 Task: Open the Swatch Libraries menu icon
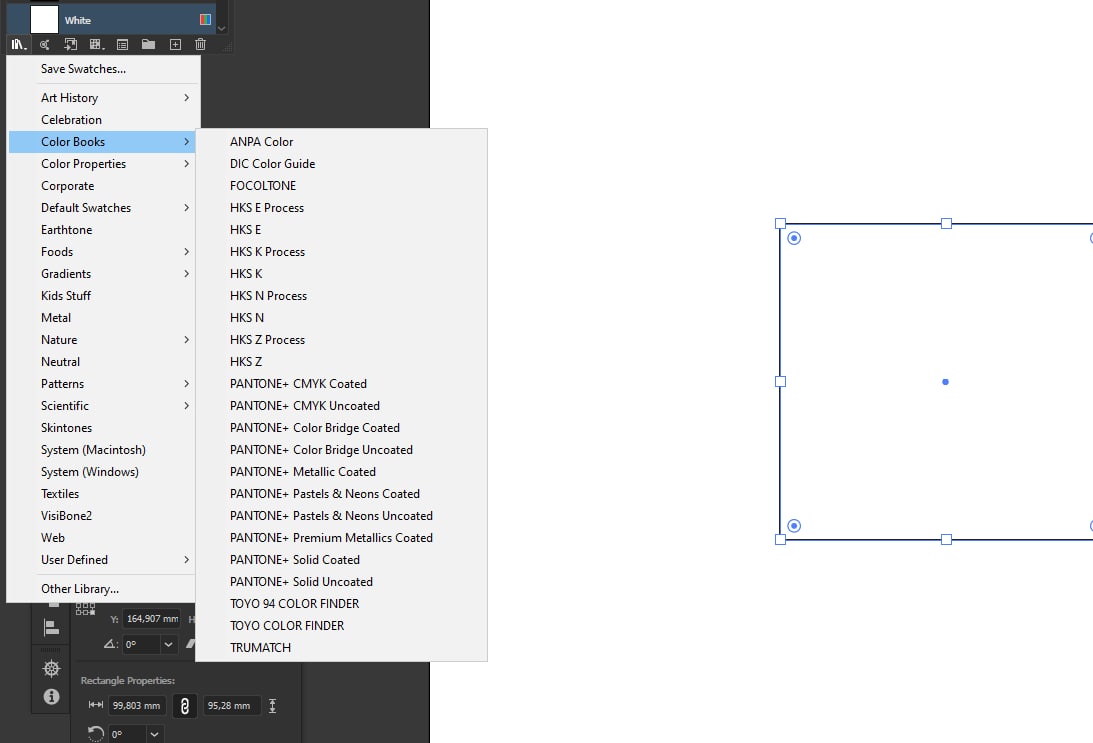pyautogui.click(x=19, y=45)
